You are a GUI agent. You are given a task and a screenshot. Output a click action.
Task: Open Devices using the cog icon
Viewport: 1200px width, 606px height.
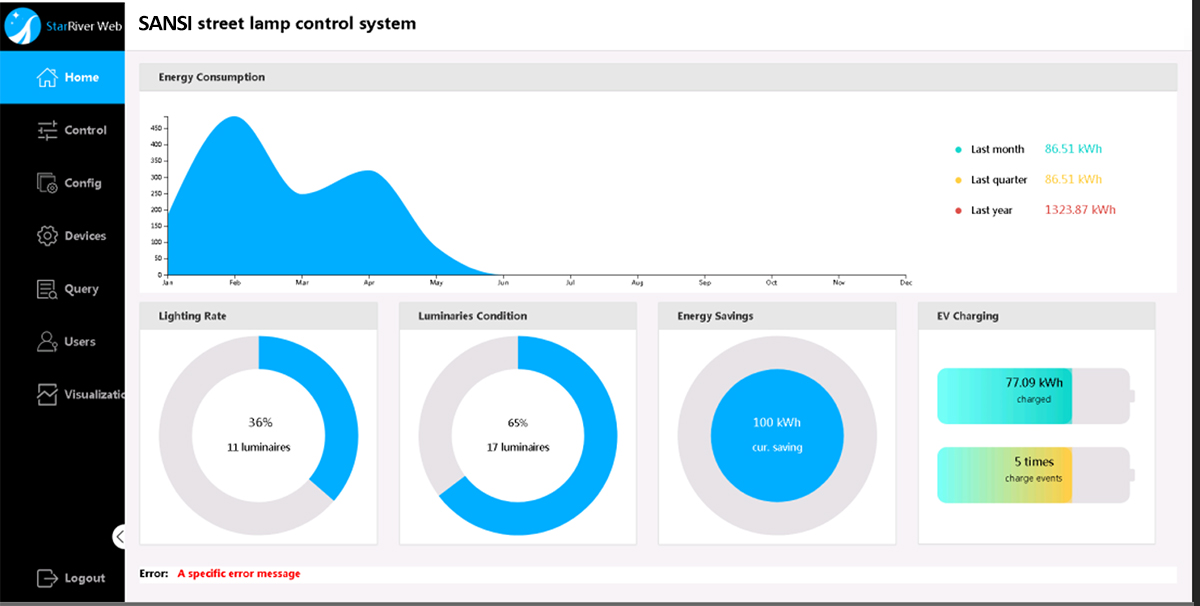47,236
